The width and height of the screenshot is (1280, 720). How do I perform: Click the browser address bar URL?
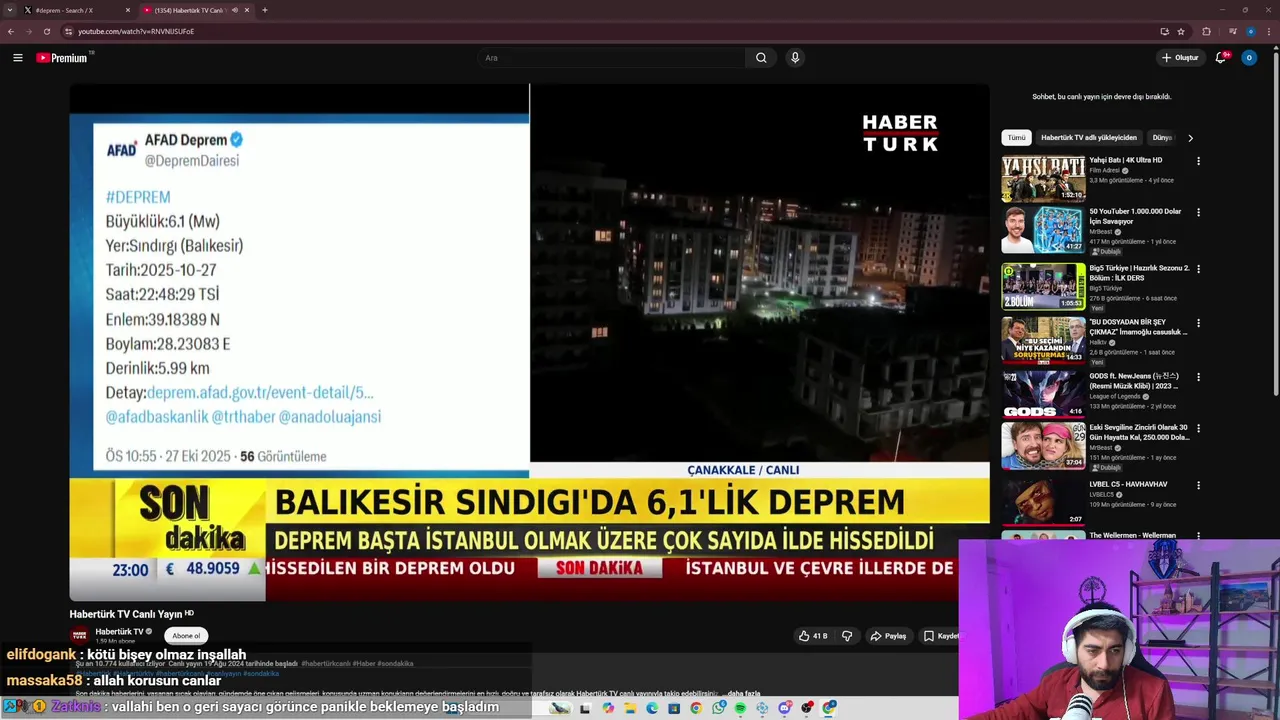tap(136, 31)
